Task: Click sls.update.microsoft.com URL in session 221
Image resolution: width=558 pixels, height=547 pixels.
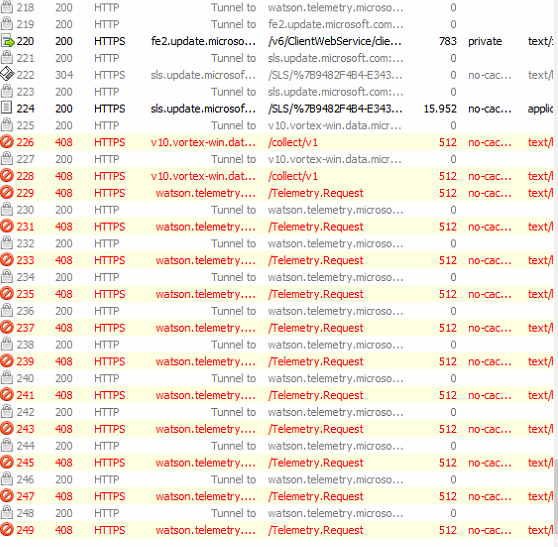Action: point(335,58)
